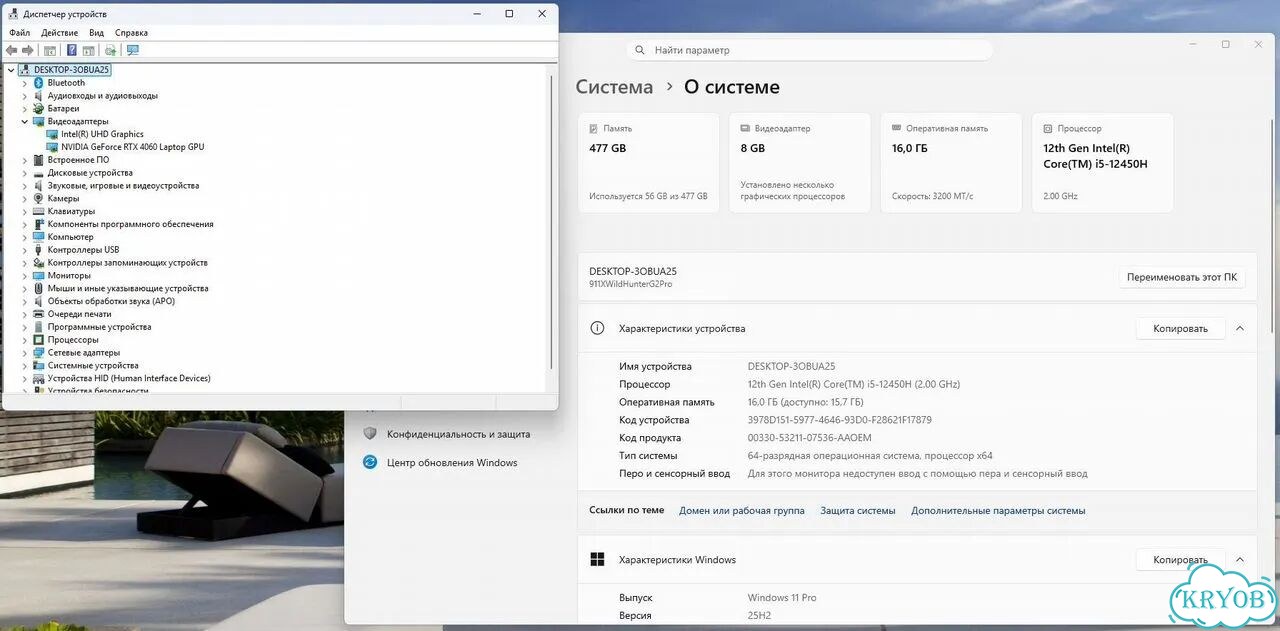Click the adapter icon next to Intel(R) UHD Graphics

(x=52, y=134)
